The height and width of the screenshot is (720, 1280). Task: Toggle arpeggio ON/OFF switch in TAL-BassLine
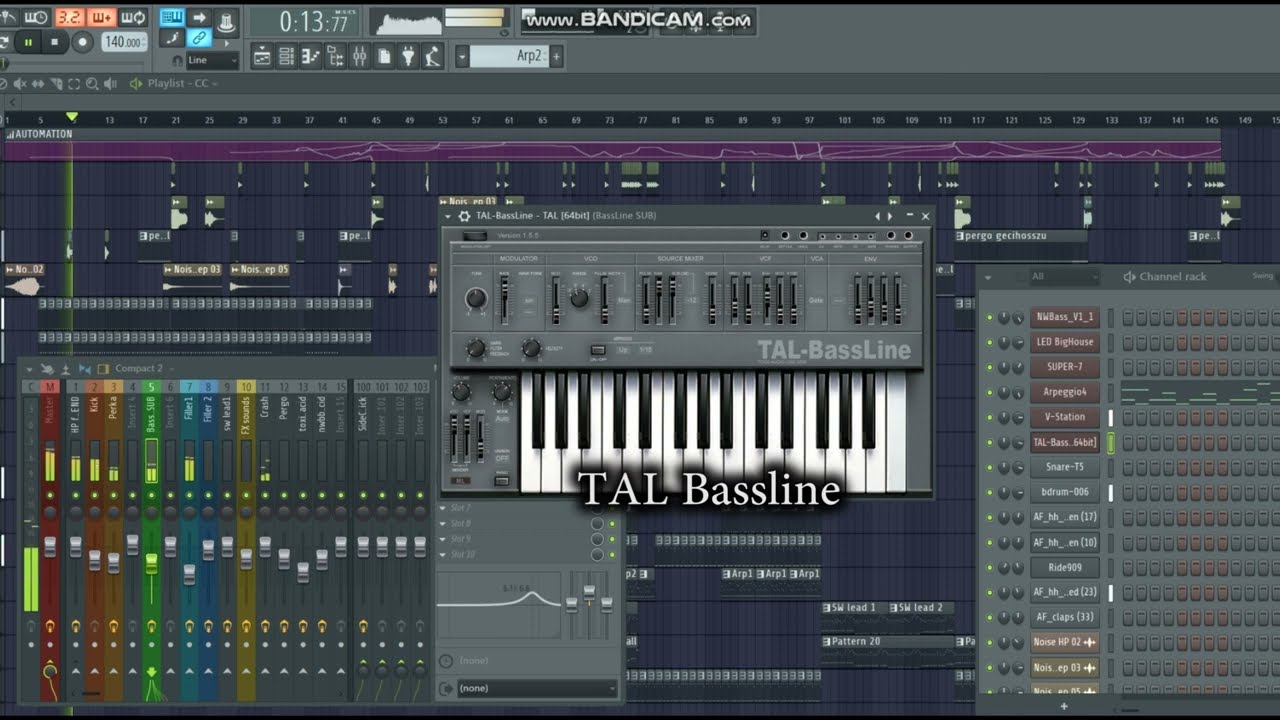(x=598, y=349)
